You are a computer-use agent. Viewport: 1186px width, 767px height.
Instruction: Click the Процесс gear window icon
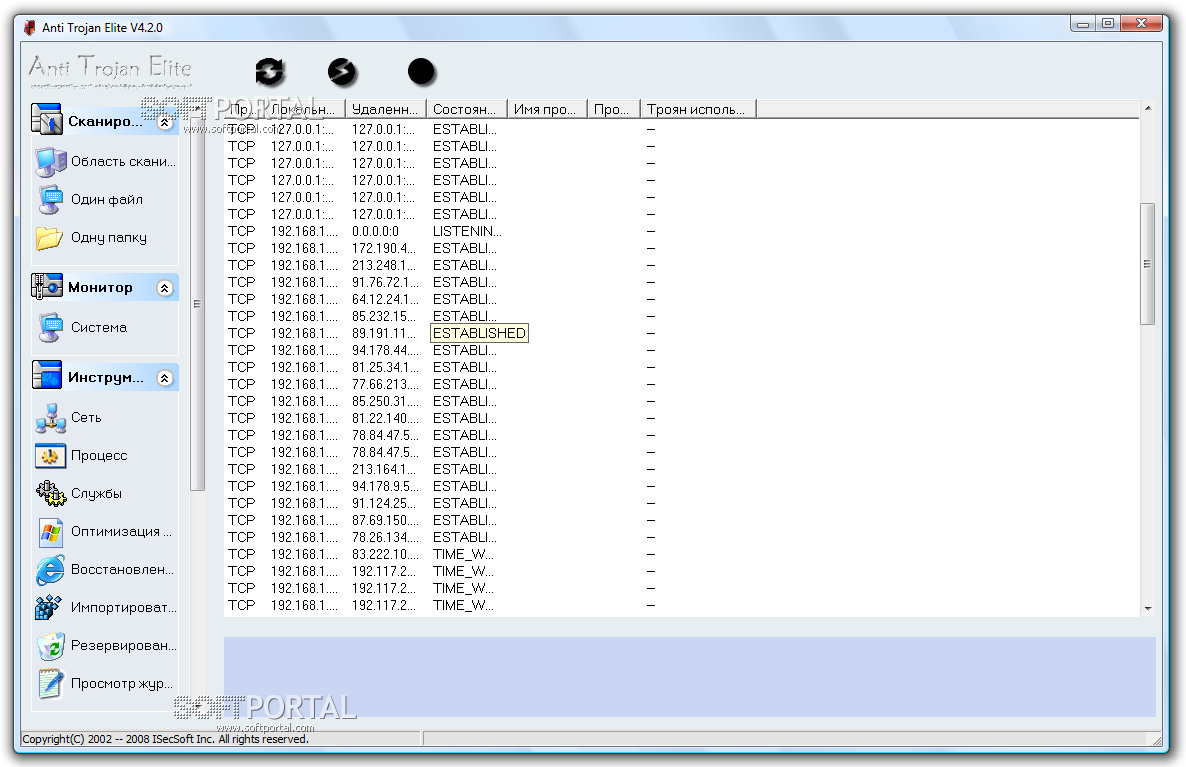[x=50, y=455]
